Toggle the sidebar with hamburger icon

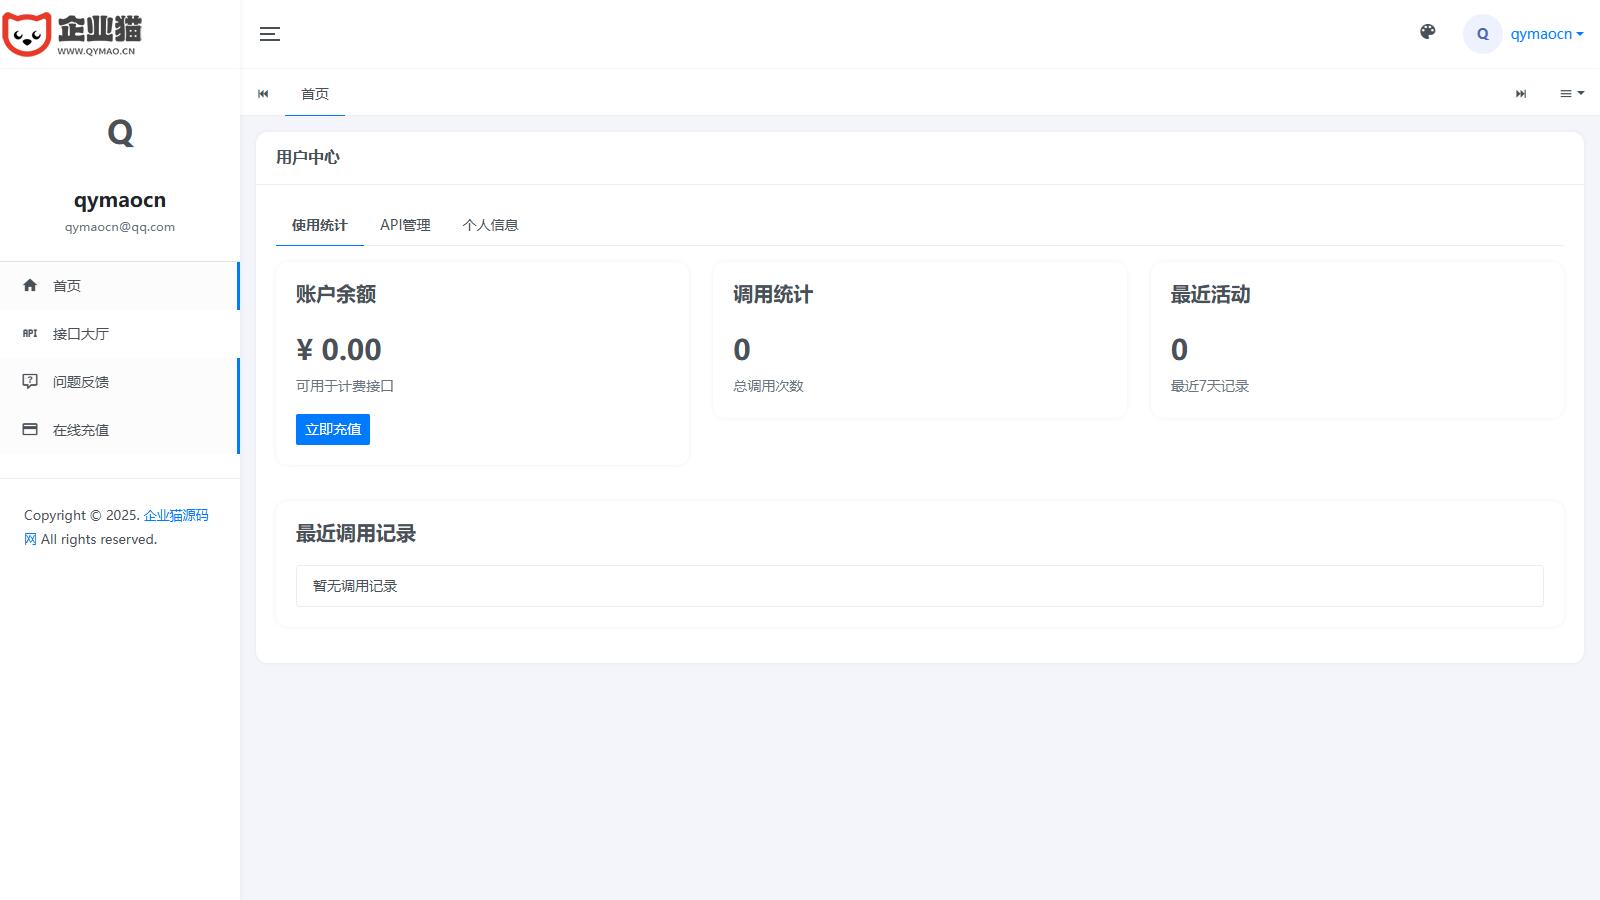[270, 34]
